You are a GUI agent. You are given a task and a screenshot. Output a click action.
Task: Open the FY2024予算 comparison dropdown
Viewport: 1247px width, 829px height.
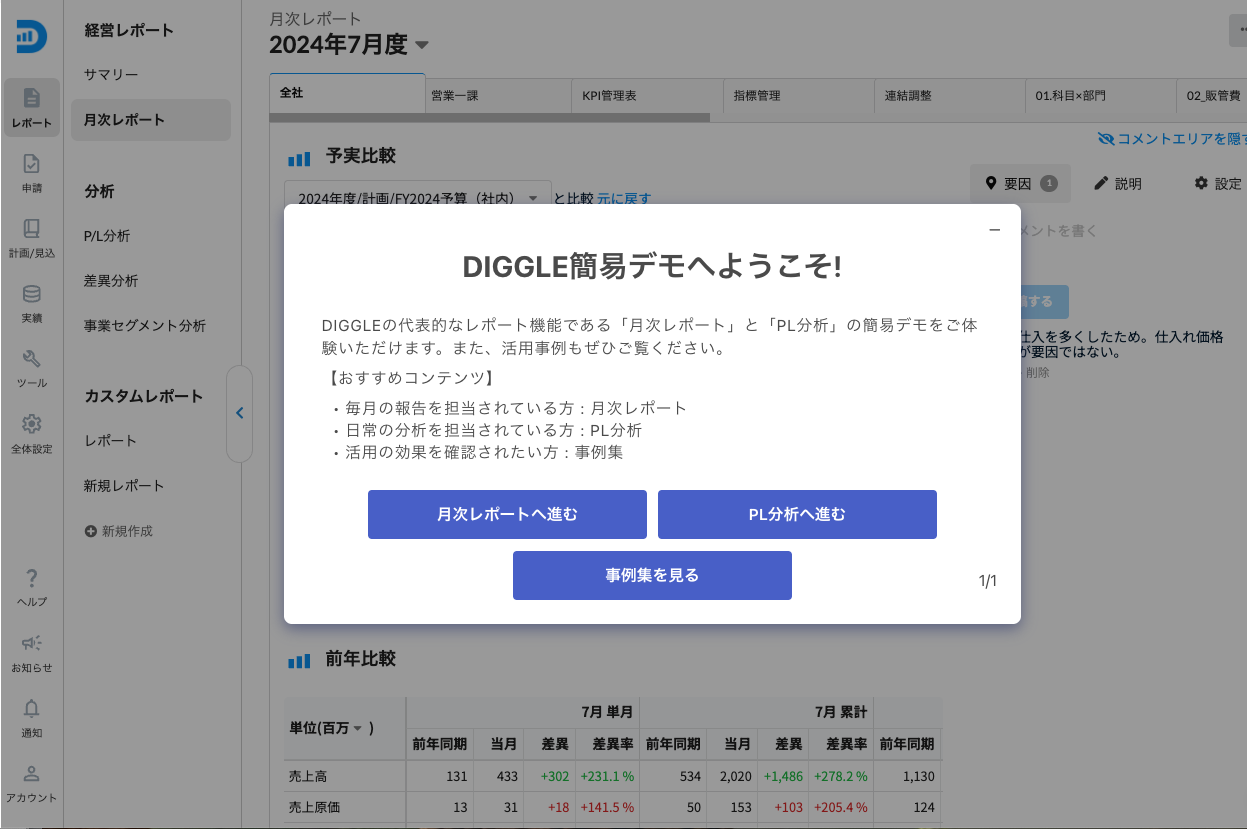418,198
